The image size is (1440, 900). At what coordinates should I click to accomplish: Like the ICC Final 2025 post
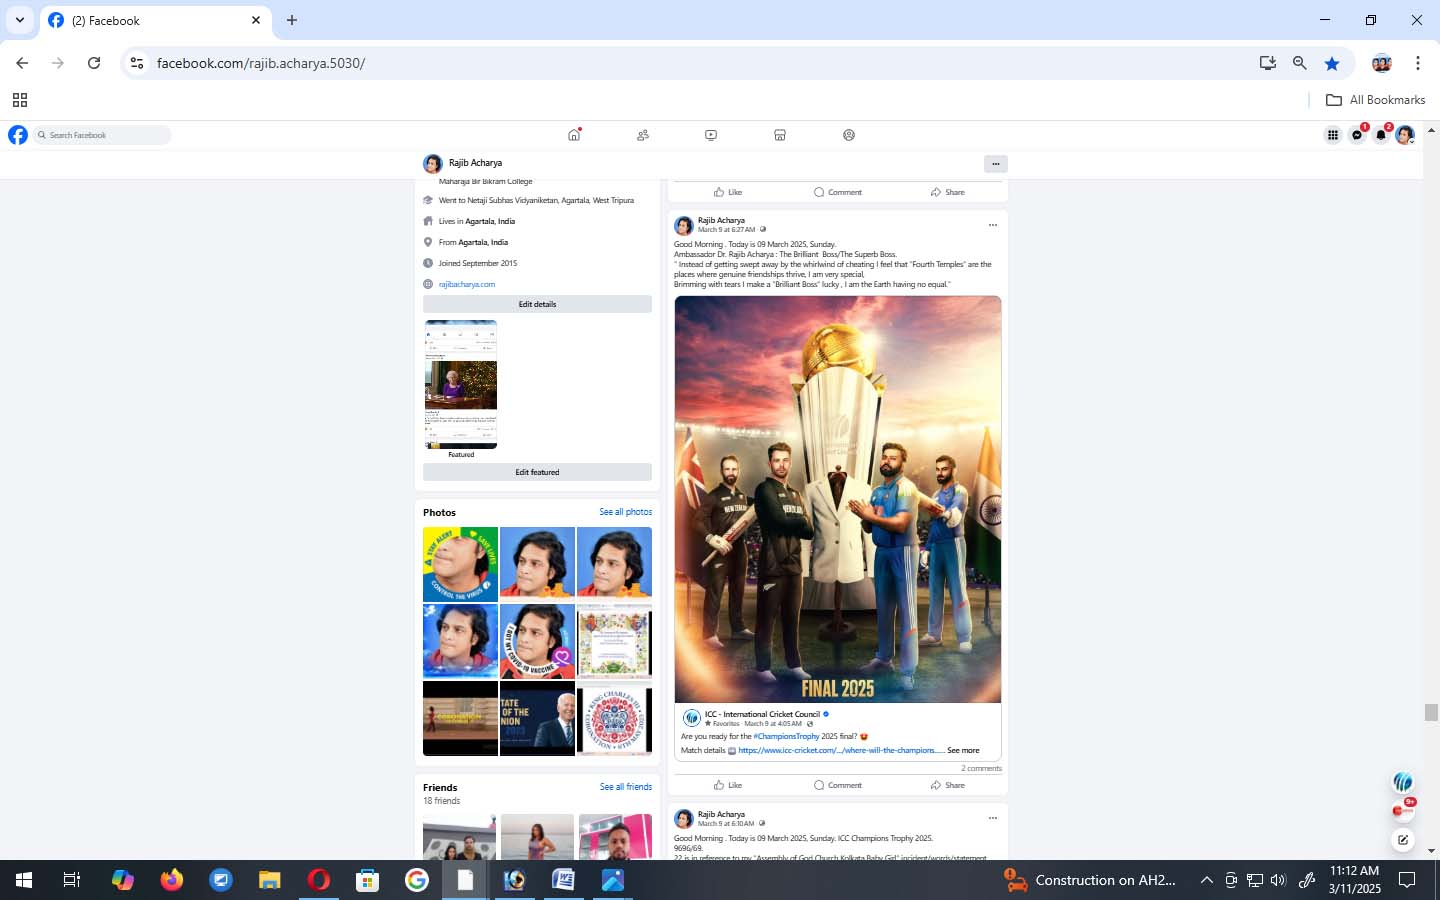[728, 785]
